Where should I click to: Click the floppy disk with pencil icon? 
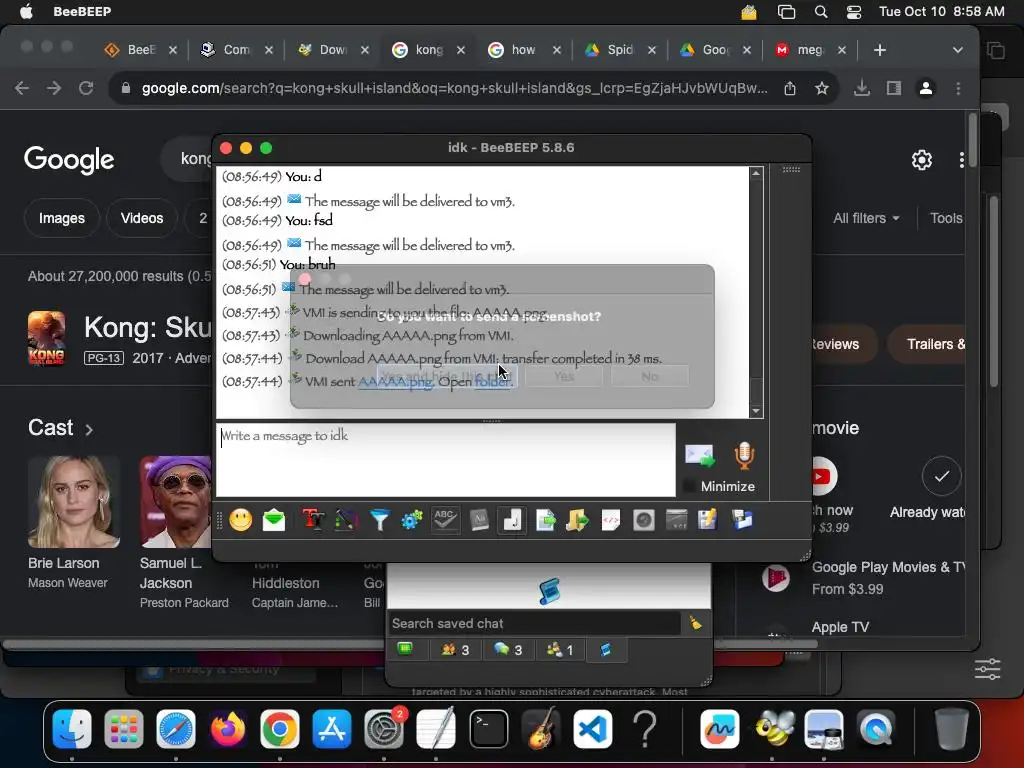coord(707,520)
